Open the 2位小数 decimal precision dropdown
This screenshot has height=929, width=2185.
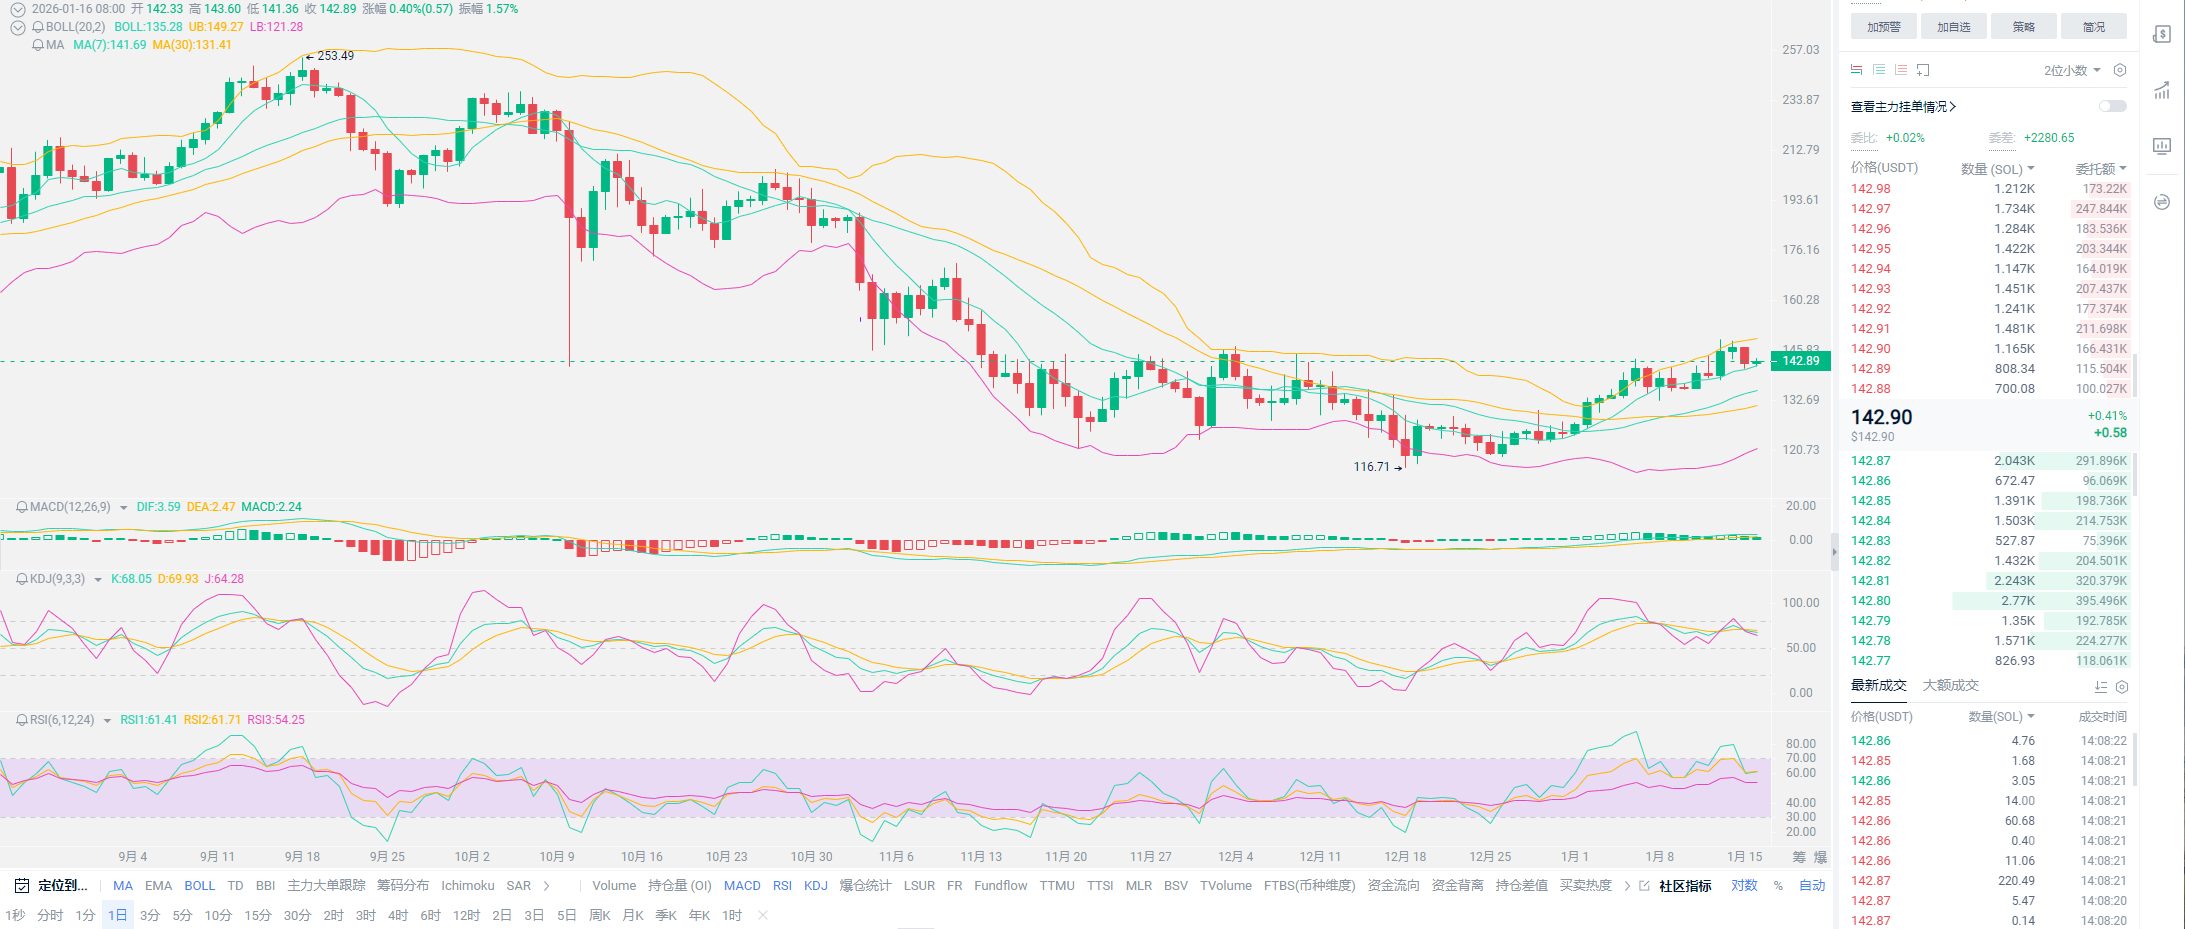2071,70
